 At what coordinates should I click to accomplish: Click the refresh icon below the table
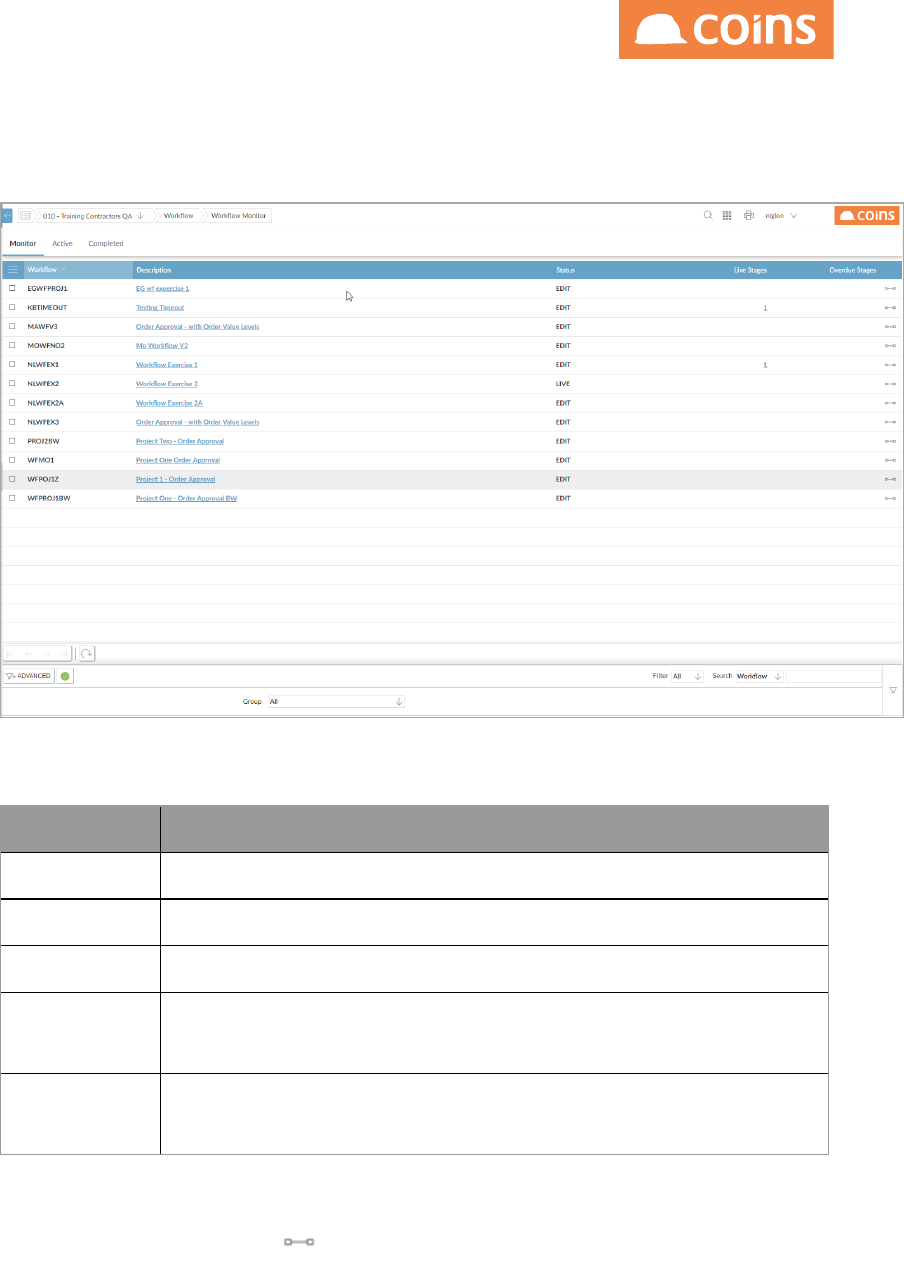(87, 653)
